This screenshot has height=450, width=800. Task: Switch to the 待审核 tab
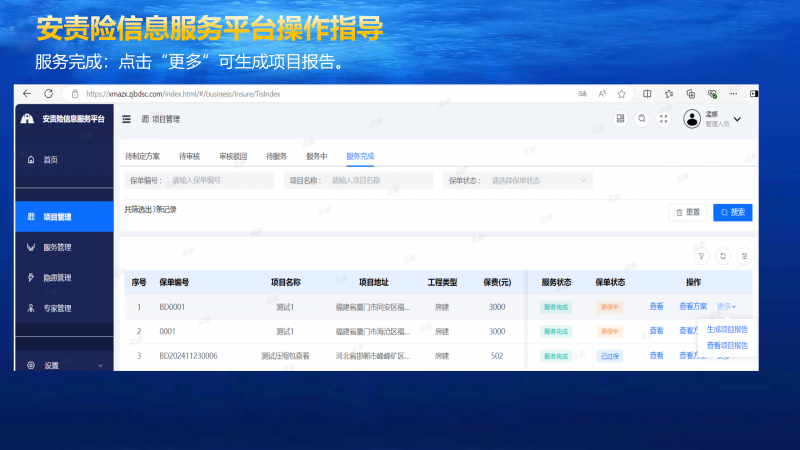pyautogui.click(x=189, y=156)
